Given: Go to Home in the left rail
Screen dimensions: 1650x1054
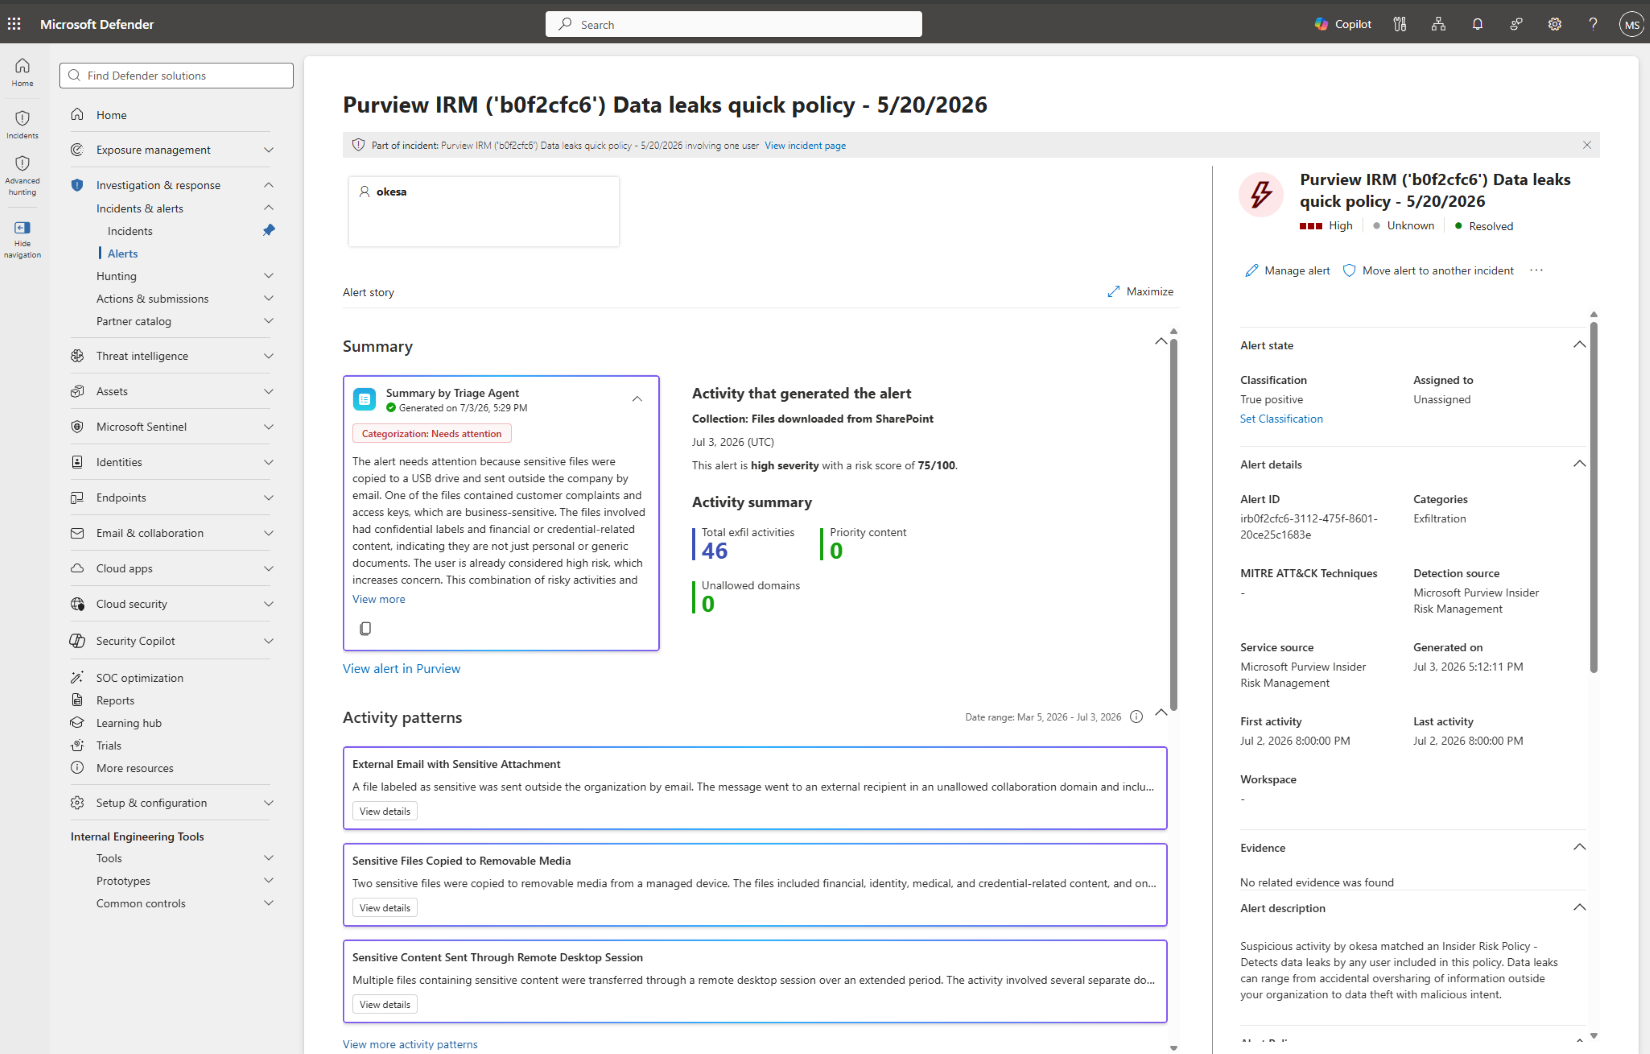Looking at the screenshot, I should [x=22, y=72].
